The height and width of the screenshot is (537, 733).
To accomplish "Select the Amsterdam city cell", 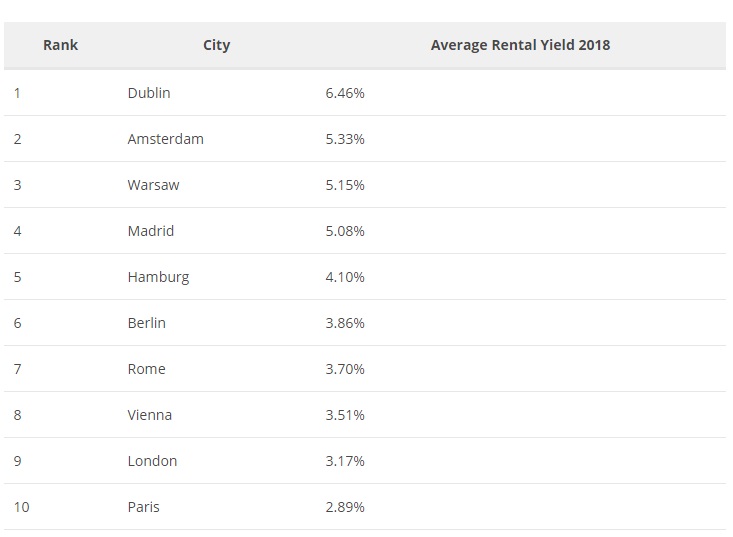I will click(165, 139).
